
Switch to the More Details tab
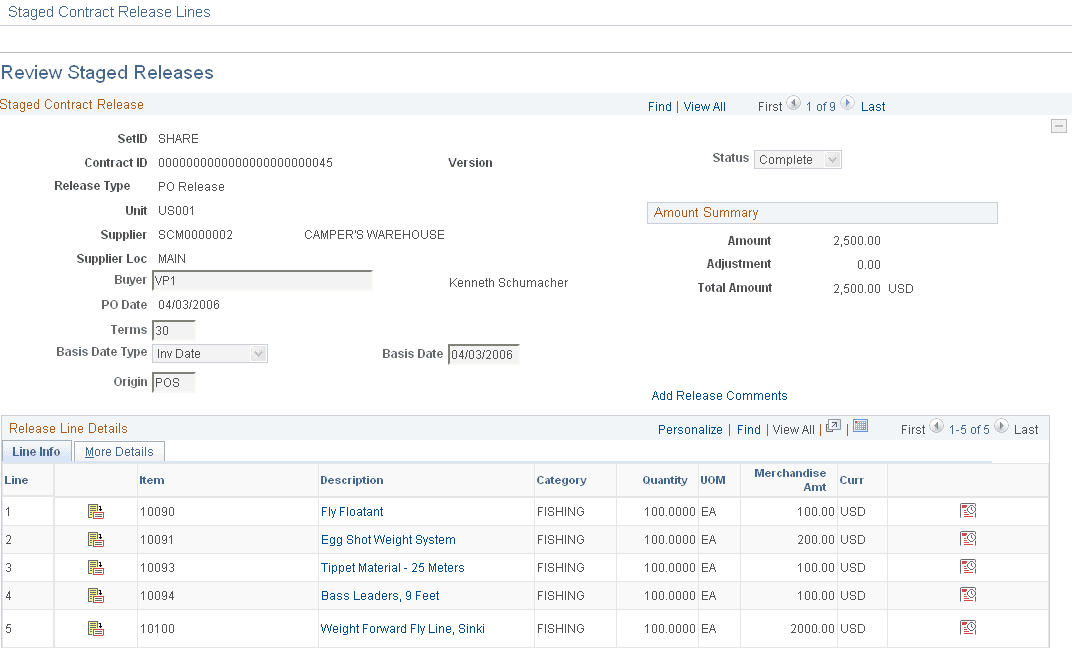[x=119, y=451]
